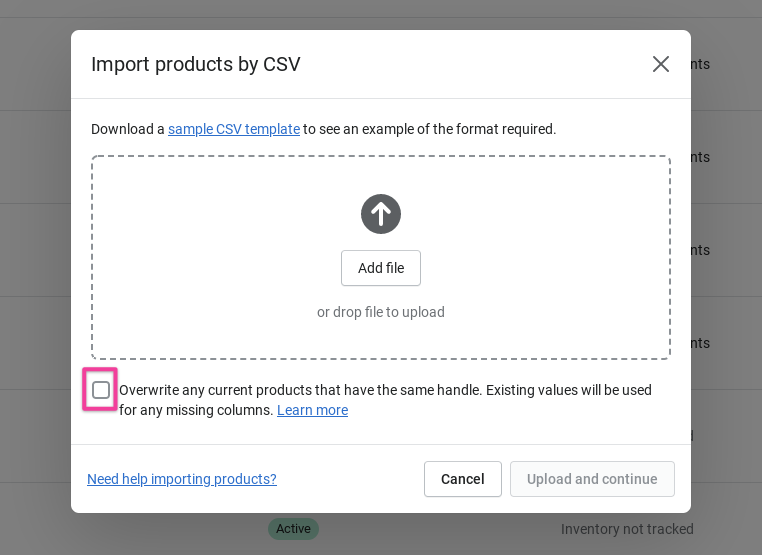Click the 'or drop file to upload' text
The width and height of the screenshot is (762, 555).
click(381, 312)
